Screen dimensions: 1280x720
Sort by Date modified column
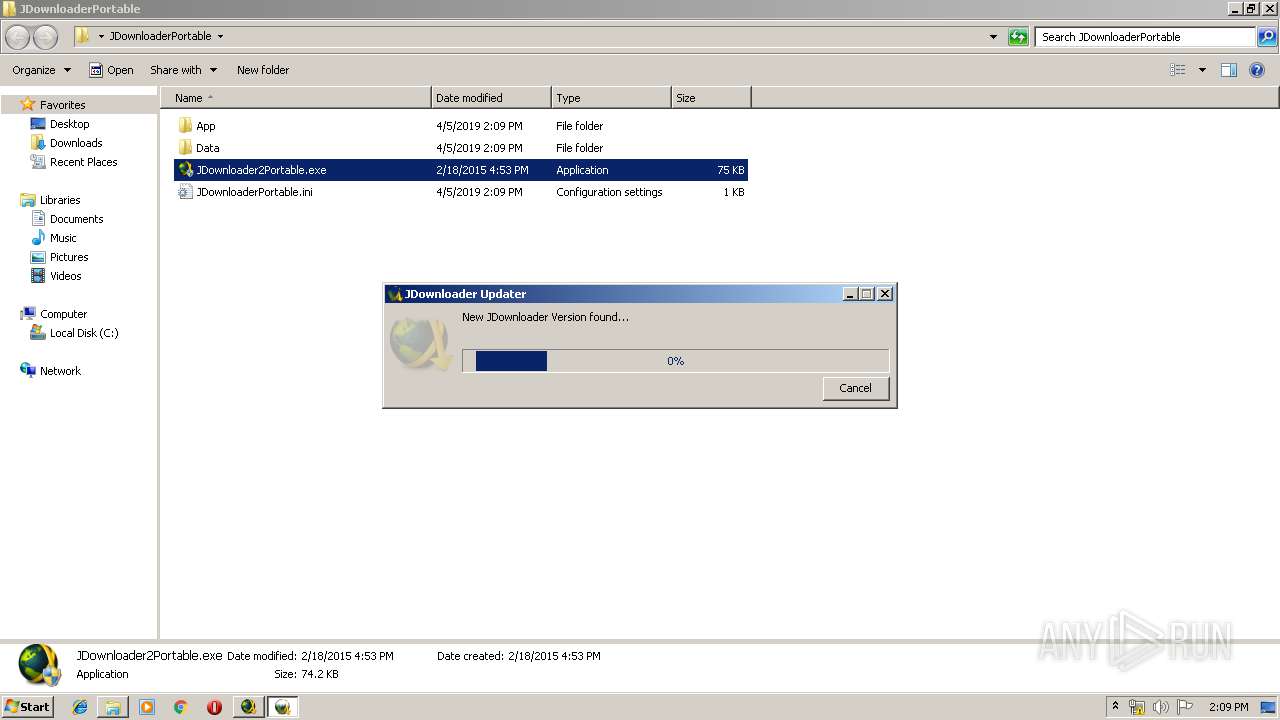[x=491, y=98]
